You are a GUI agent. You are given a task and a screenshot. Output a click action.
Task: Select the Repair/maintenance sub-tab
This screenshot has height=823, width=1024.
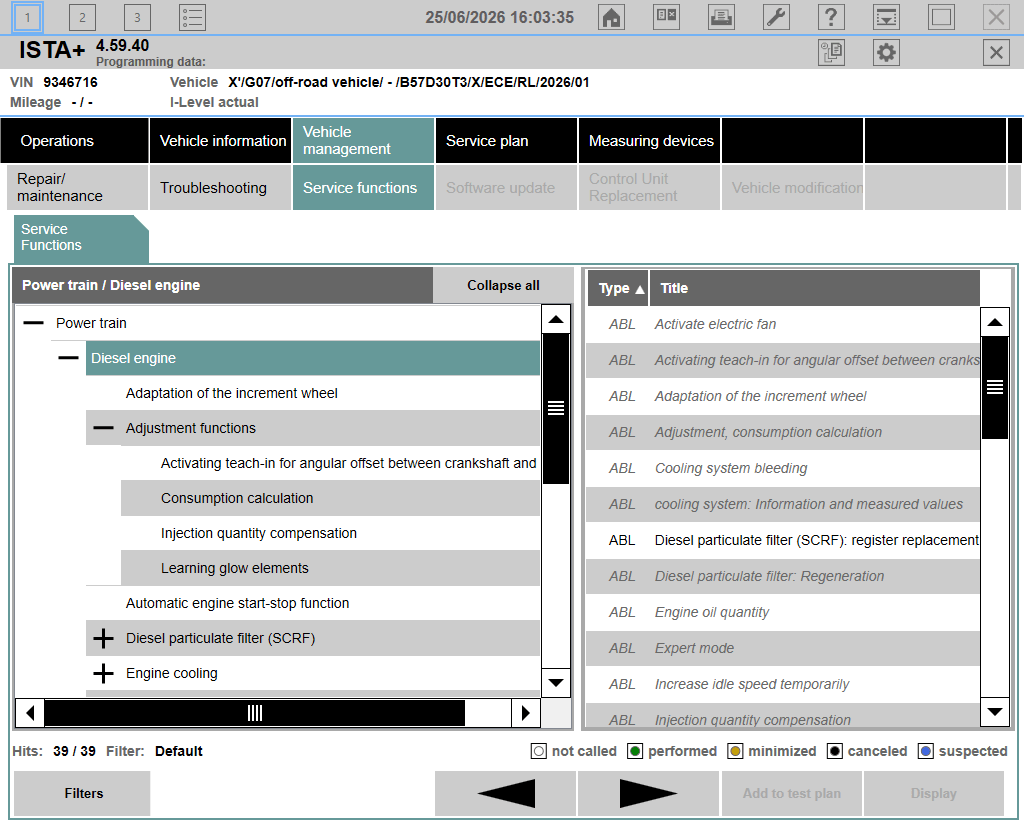pyautogui.click(x=78, y=187)
